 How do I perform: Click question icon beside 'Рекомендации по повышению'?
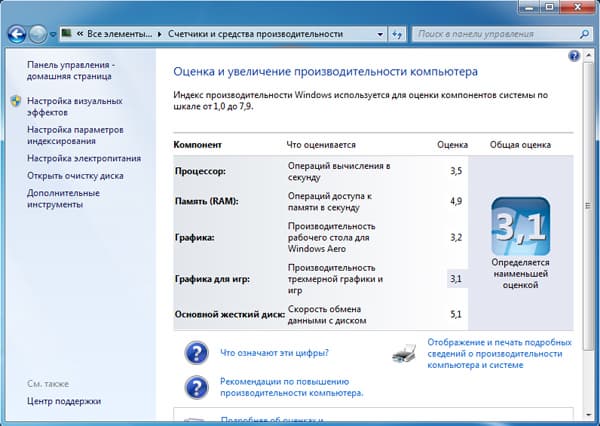tap(196, 387)
